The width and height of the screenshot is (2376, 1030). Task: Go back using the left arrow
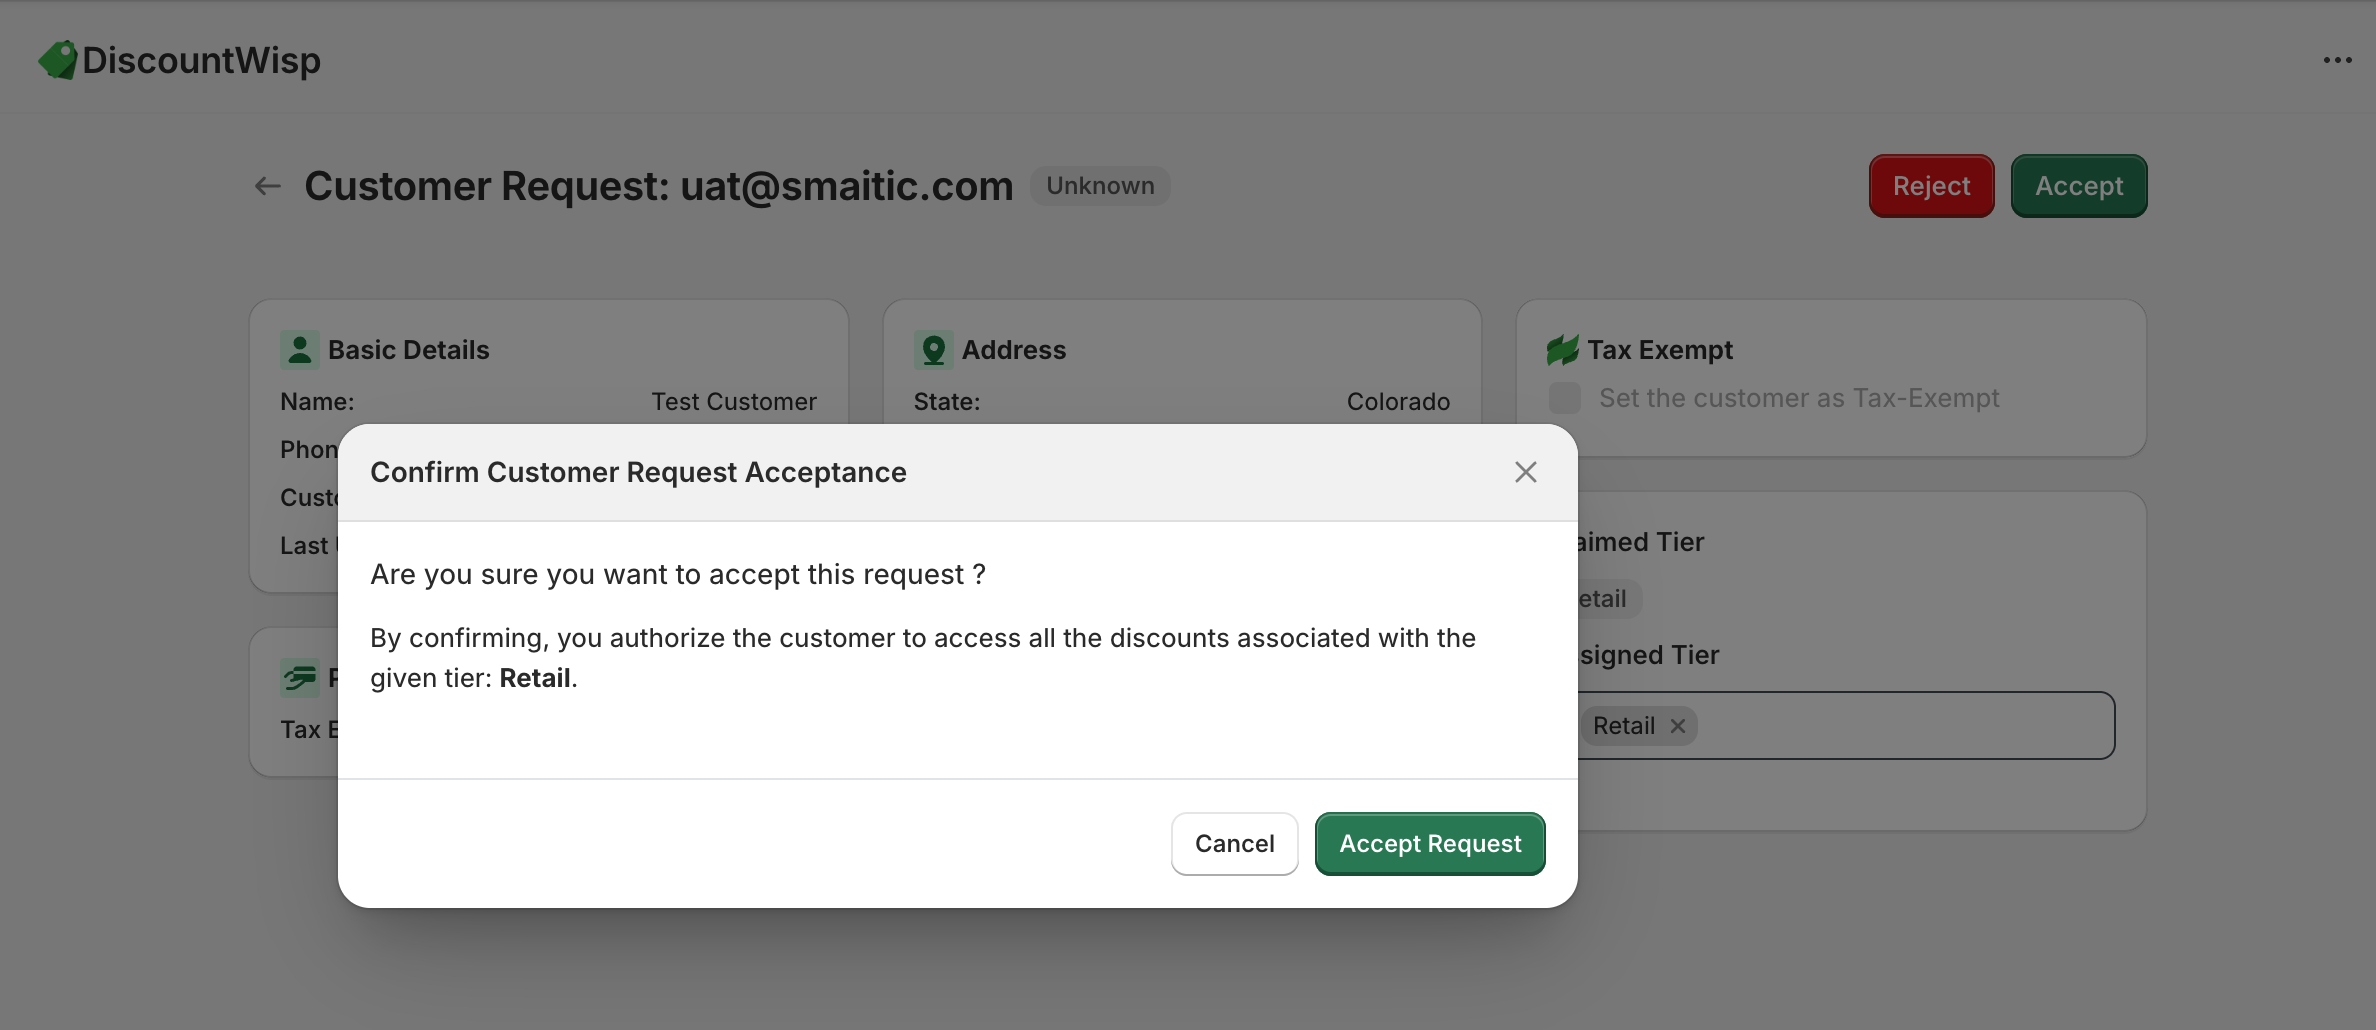(x=267, y=186)
